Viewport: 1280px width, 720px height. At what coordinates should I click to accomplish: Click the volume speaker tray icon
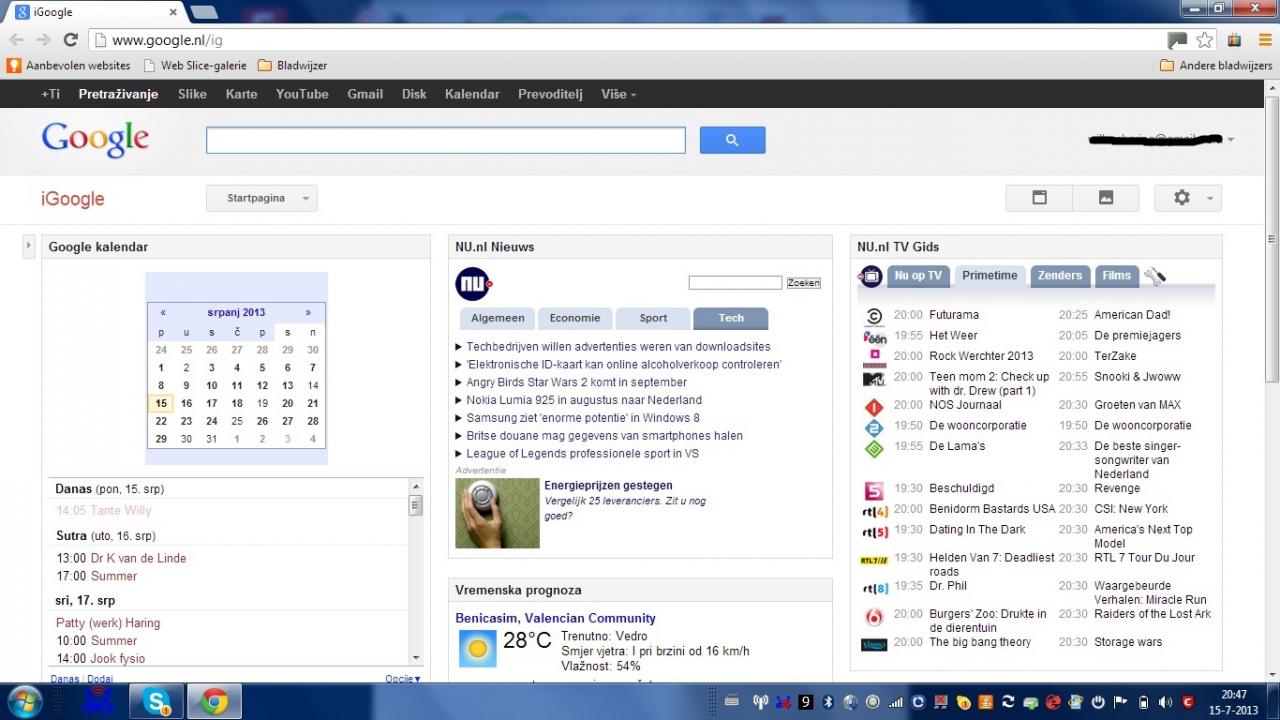tap(1166, 702)
